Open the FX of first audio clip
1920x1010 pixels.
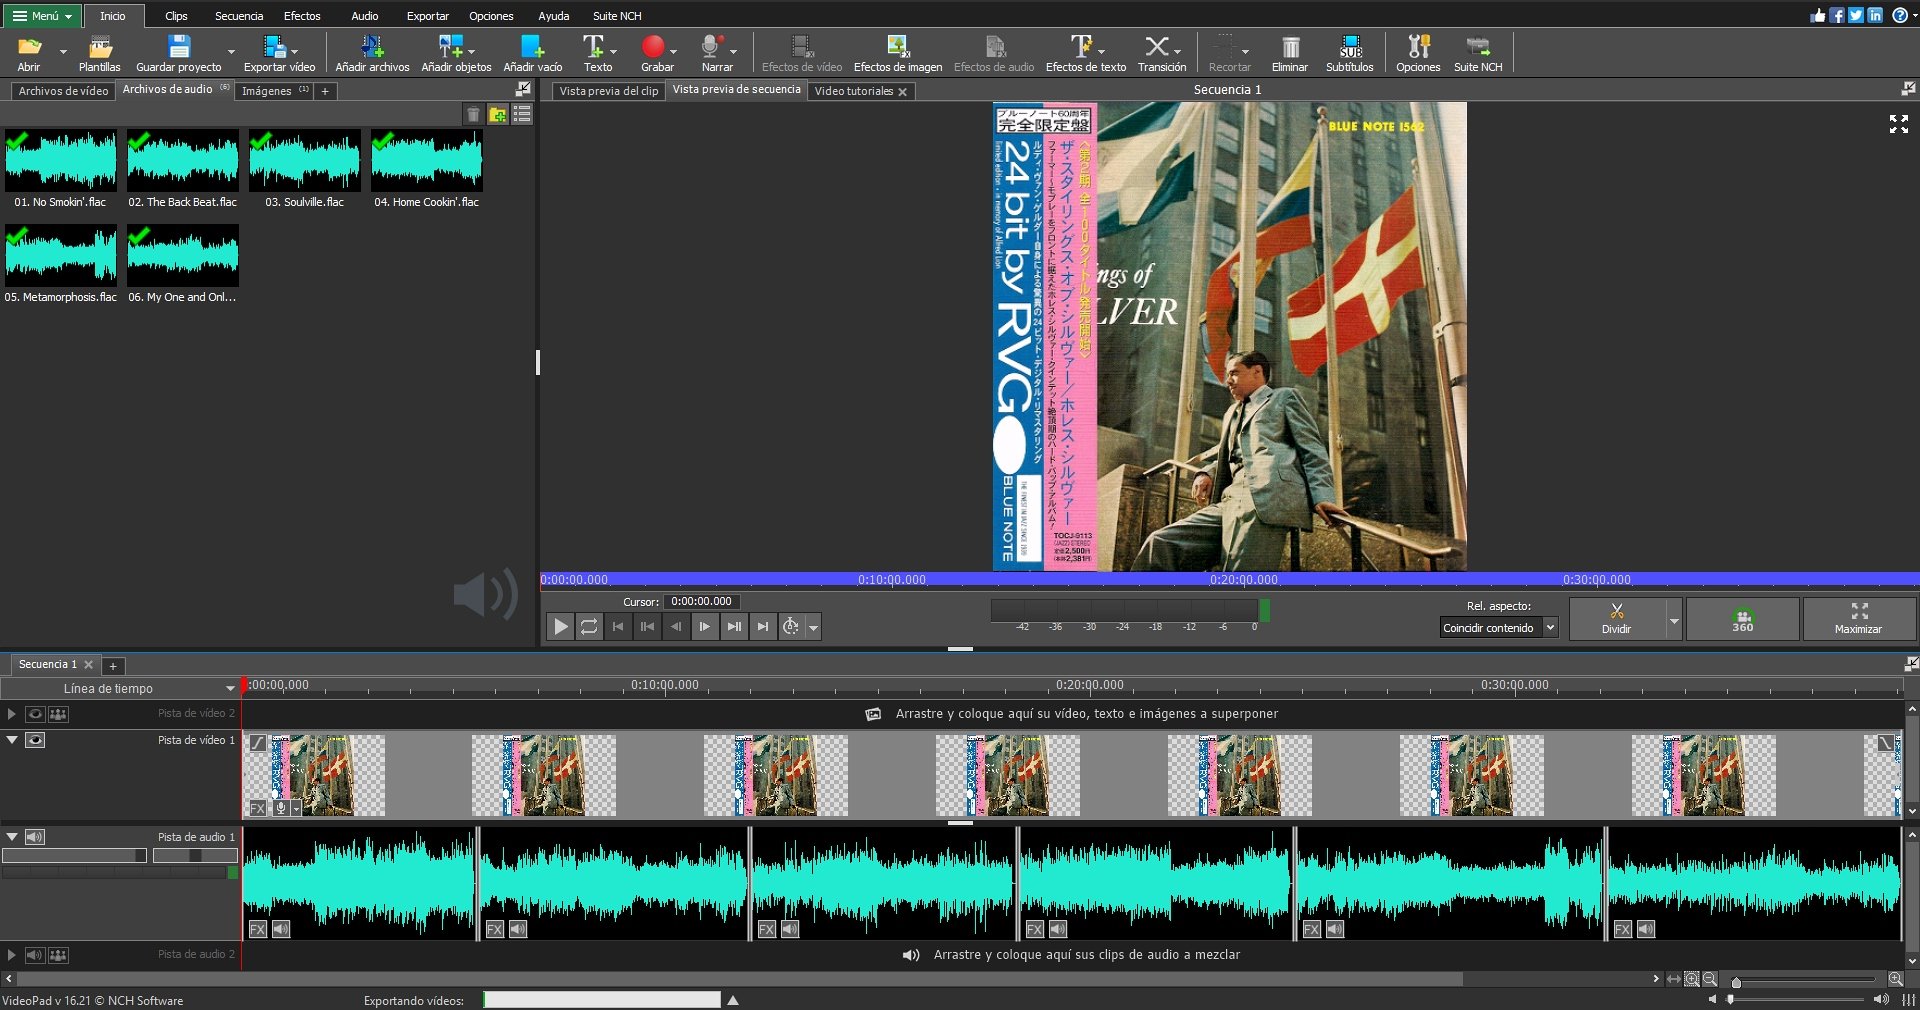pos(258,929)
